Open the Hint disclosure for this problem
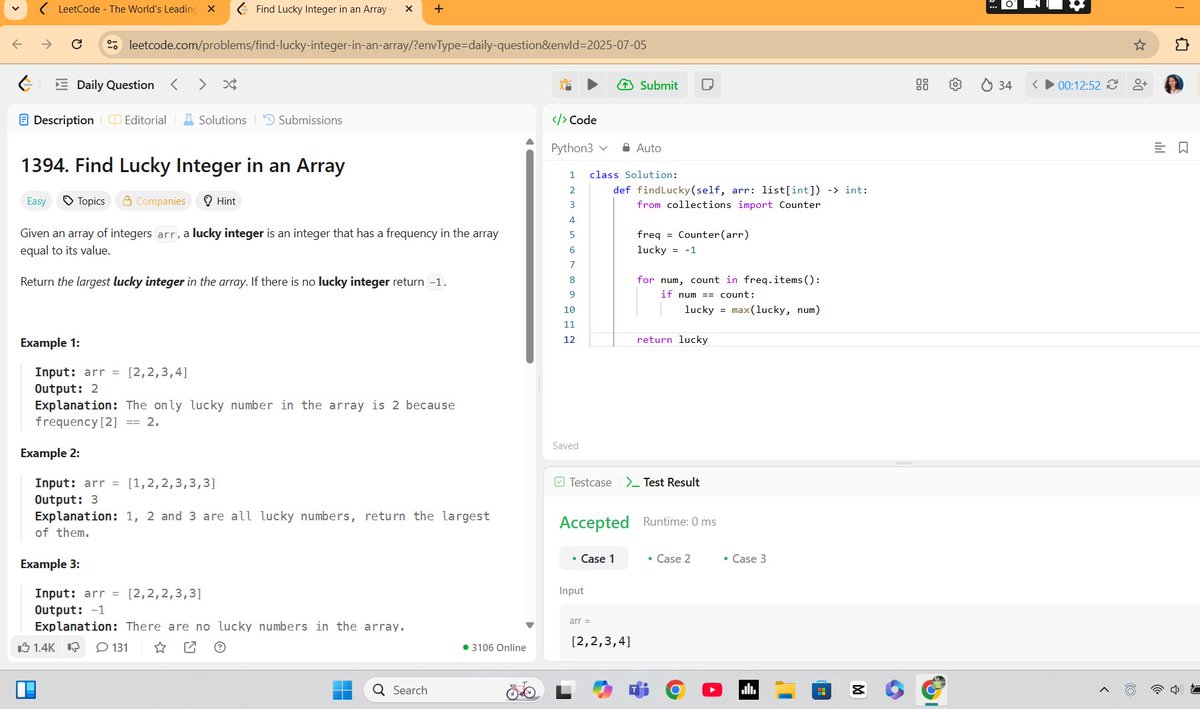Viewport: 1200px width, 709px height. 219,200
